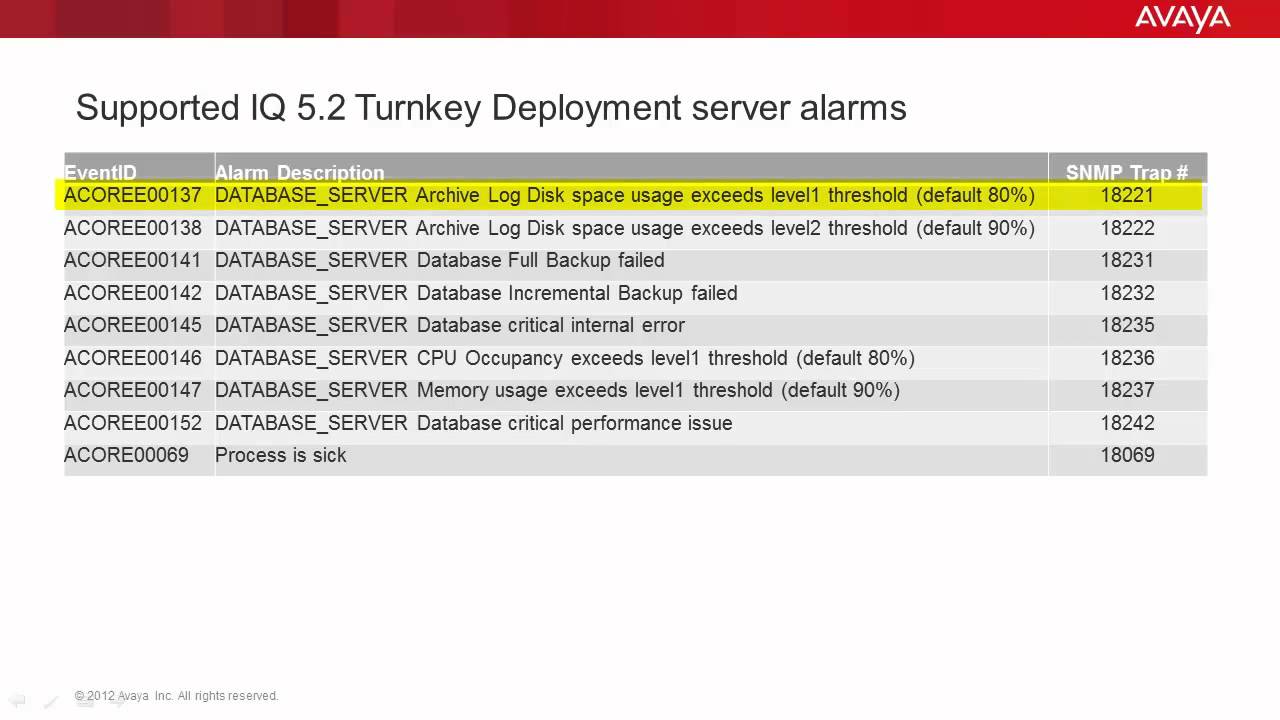Click the Database critical internal error description

450,325
